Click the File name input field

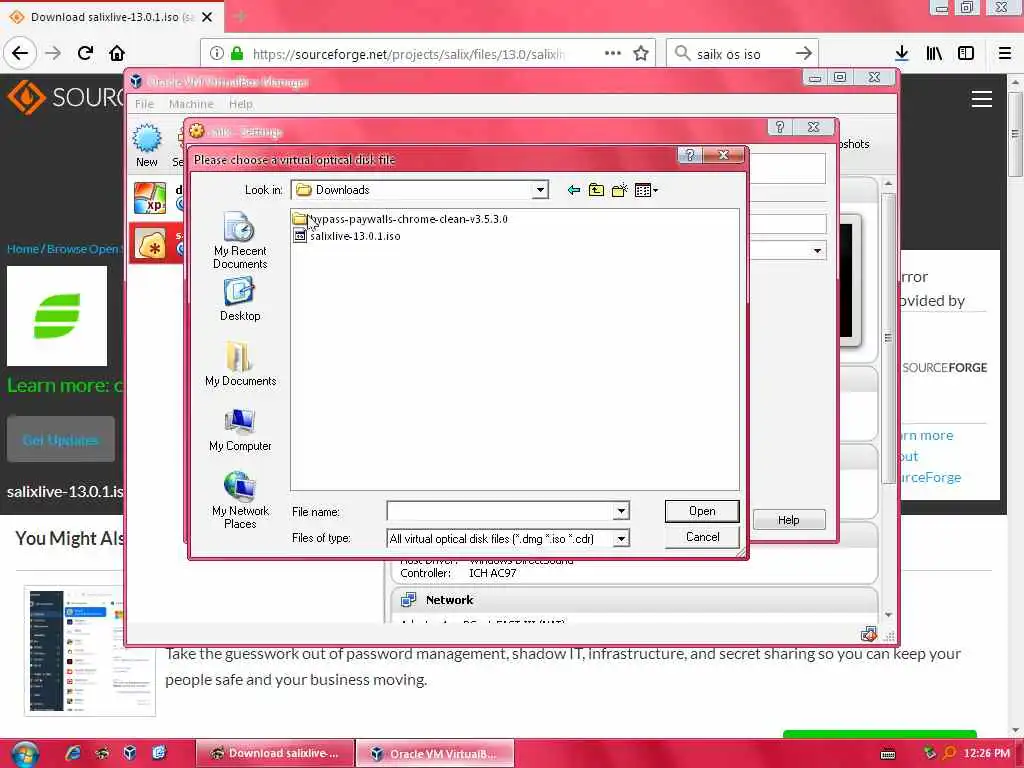pyautogui.click(x=500, y=511)
